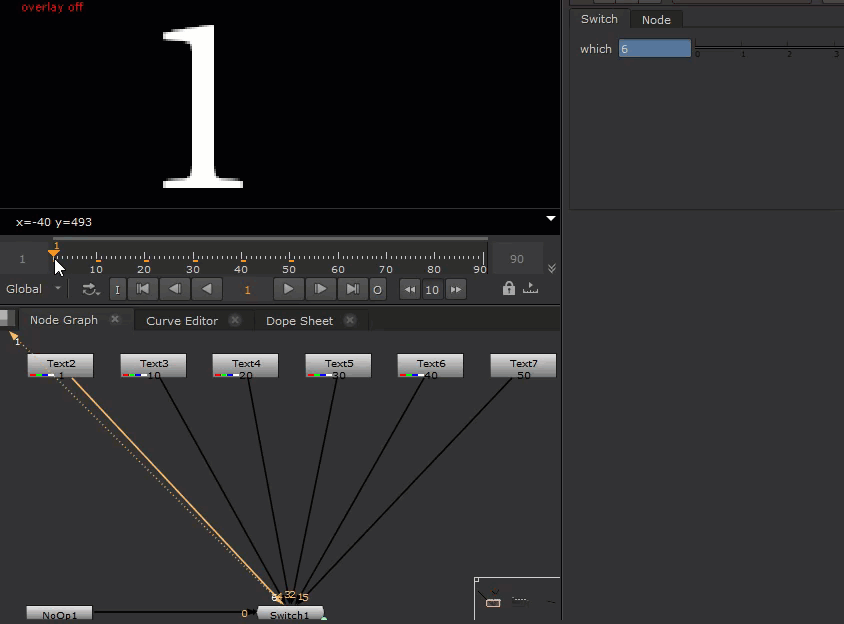Set the out point with O button
The width and height of the screenshot is (844, 624).
[x=377, y=290]
